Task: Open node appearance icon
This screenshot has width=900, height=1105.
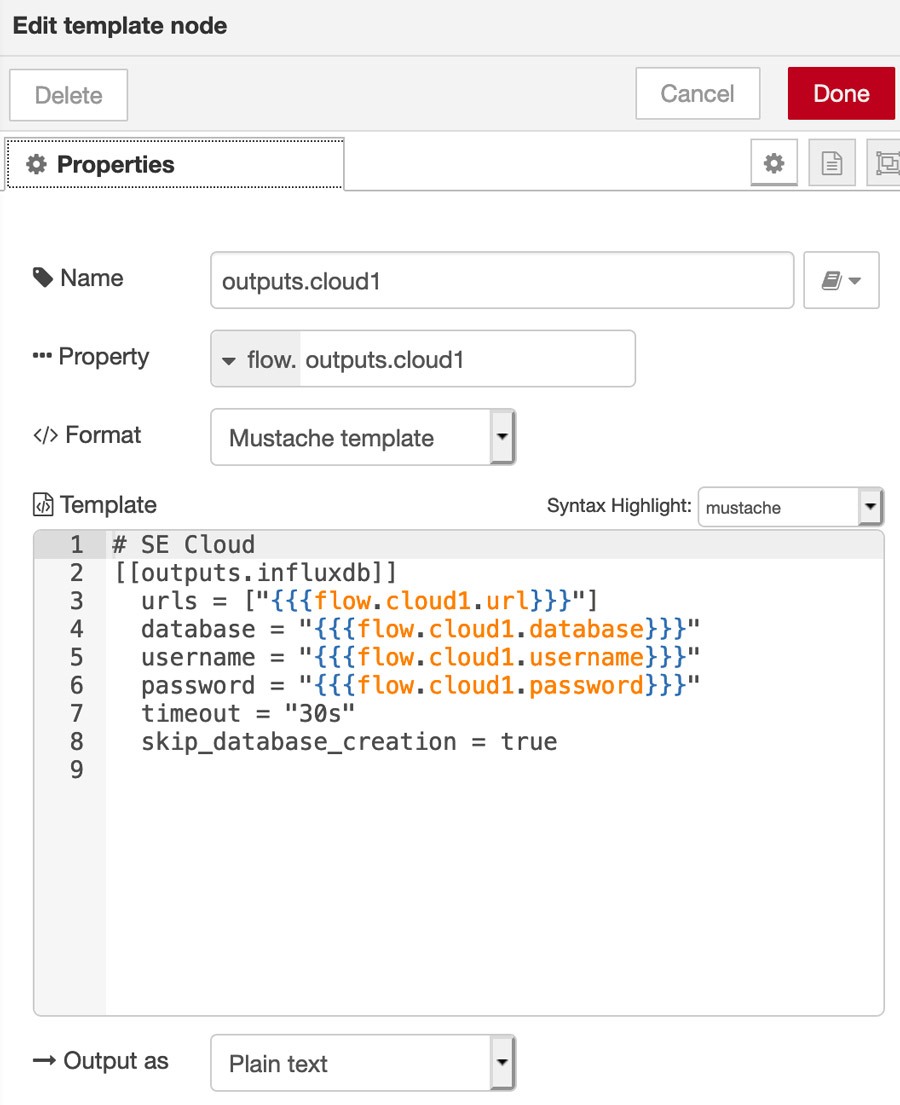Action: pos(886,164)
